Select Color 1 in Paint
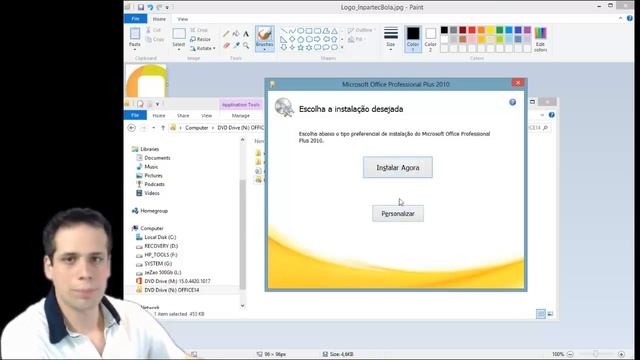640x360 pixels. coord(413,39)
